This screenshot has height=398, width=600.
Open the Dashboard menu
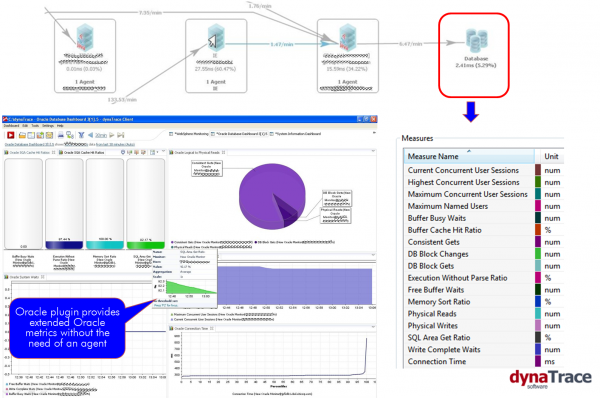coord(11,126)
